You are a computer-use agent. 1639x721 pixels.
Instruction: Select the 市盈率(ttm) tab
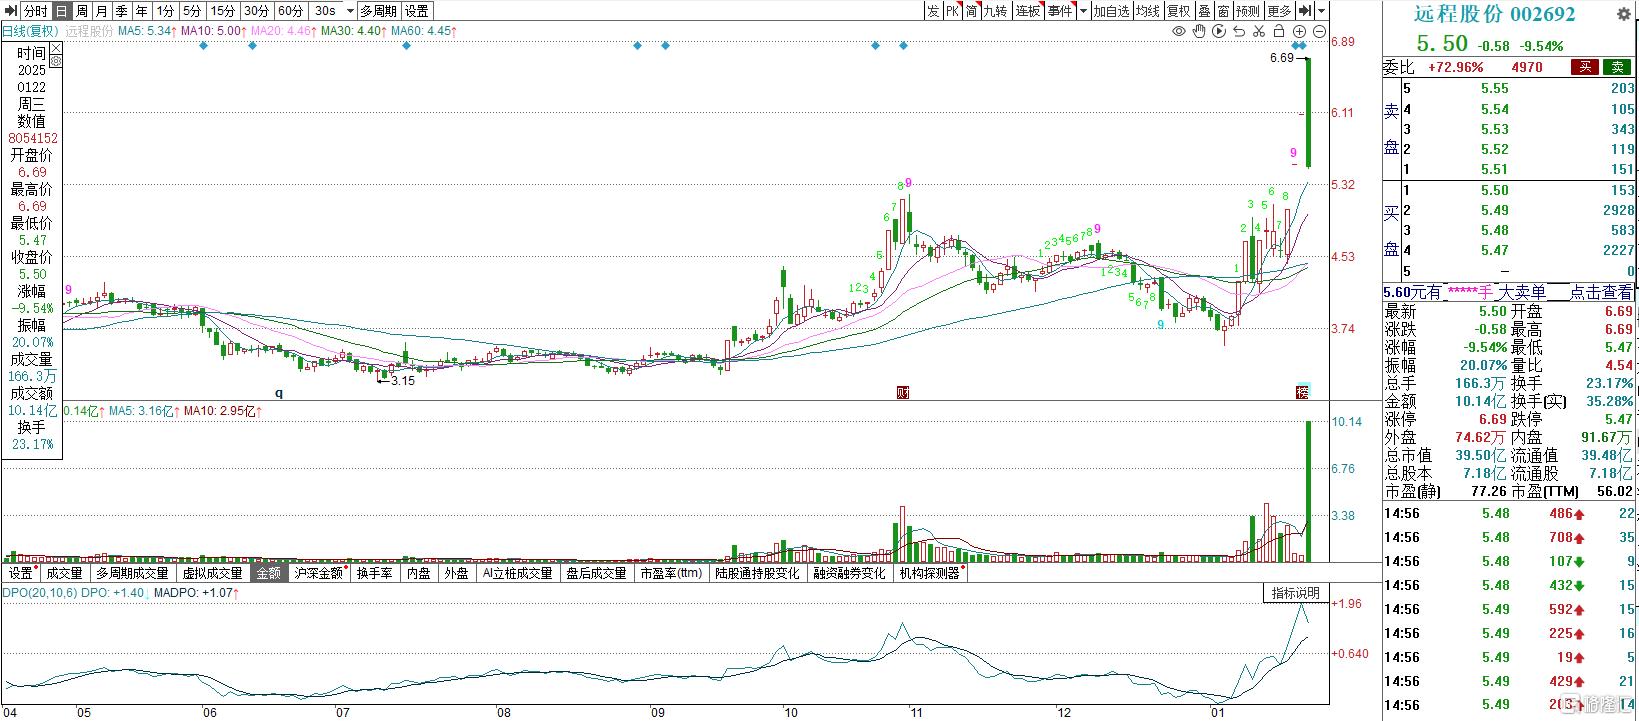671,573
